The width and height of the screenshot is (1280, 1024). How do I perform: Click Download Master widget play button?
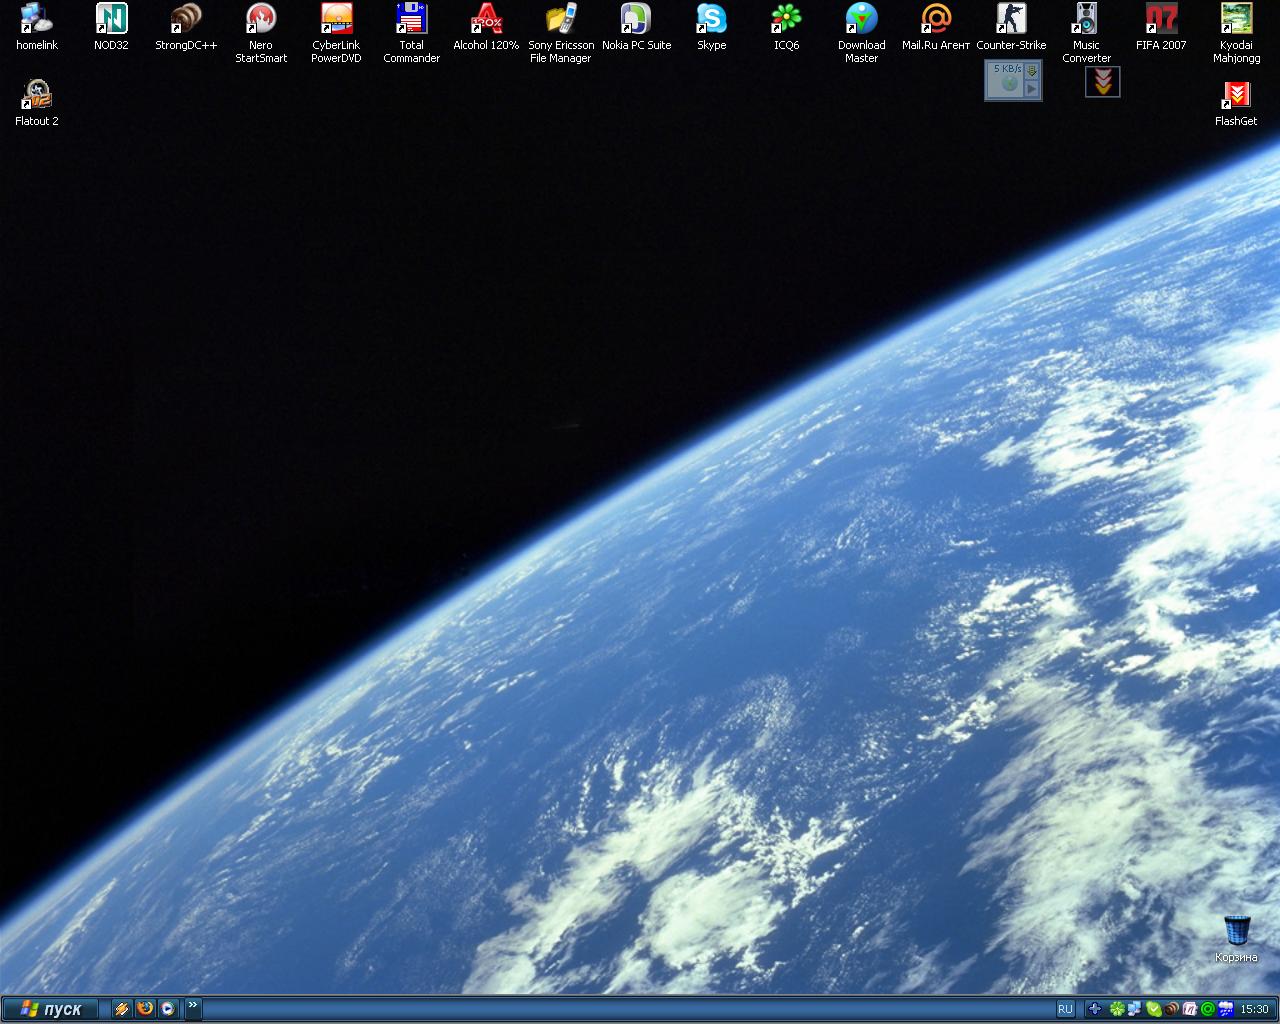pos(1032,88)
